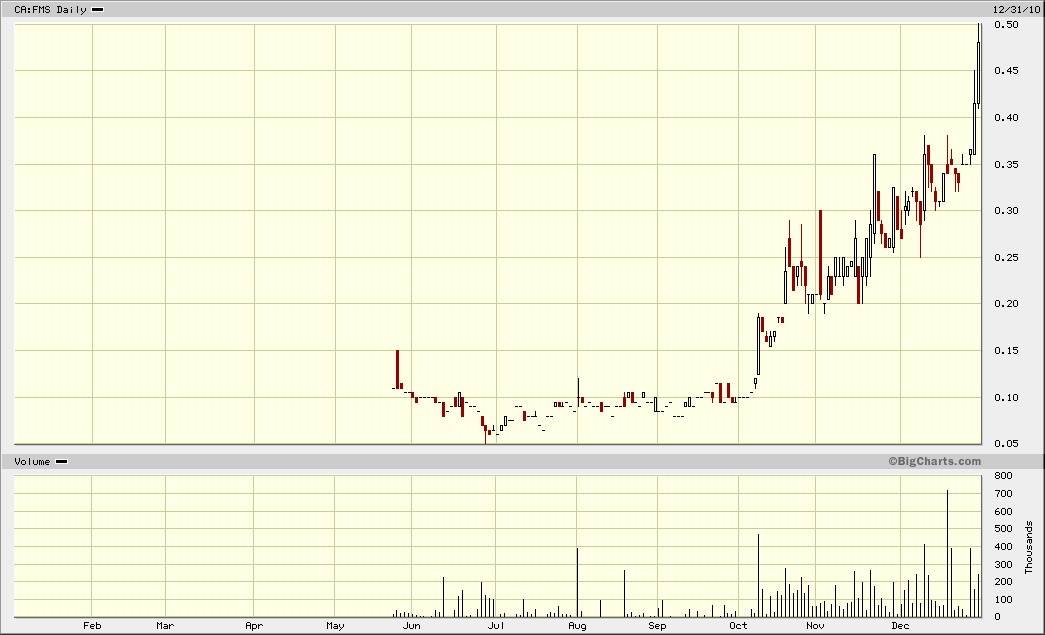The width and height of the screenshot is (1045, 635).
Task: Click the 0.05 price axis label
Action: coord(1006,444)
